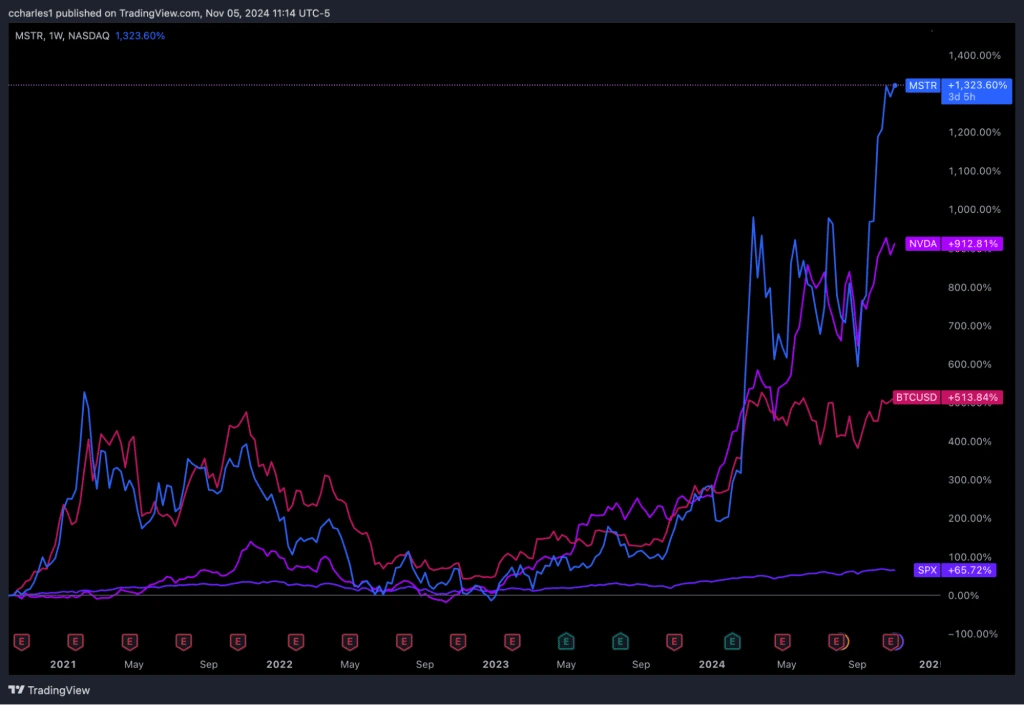Click the earnings icon below May 2022
The width and height of the screenshot is (1024, 705).
(x=349, y=642)
